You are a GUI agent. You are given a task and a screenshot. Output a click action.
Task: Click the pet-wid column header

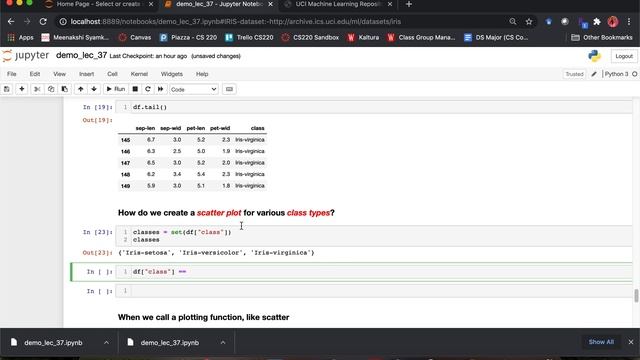pos(220,128)
